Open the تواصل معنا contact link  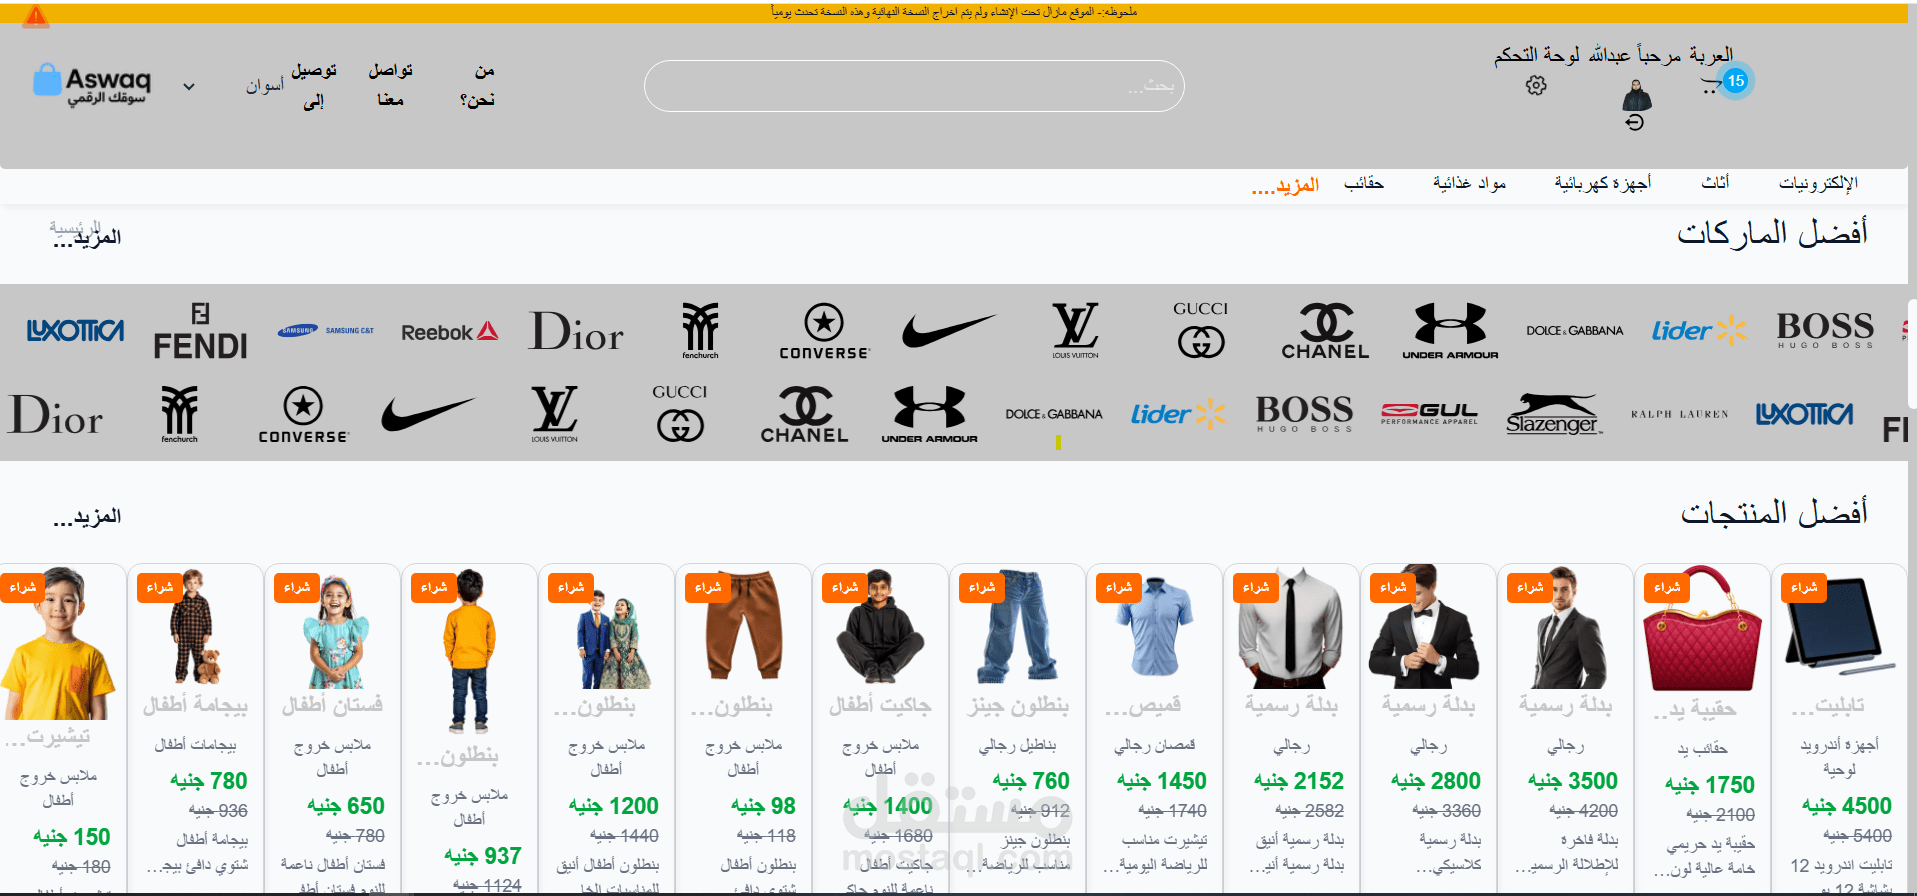(390, 85)
